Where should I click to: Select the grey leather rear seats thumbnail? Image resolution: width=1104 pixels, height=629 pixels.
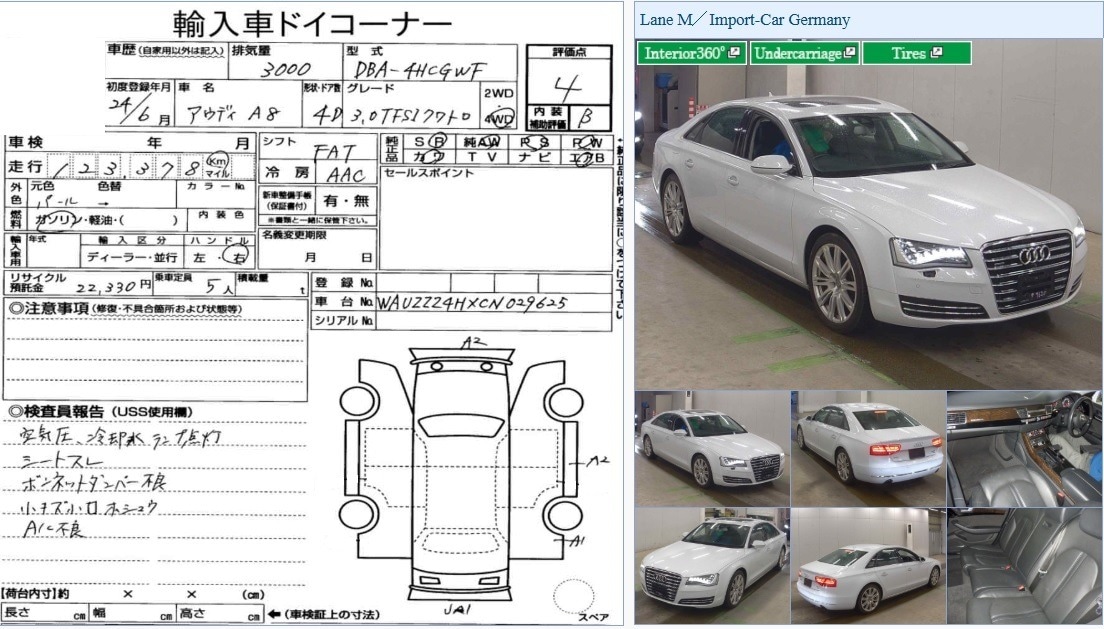point(1025,566)
